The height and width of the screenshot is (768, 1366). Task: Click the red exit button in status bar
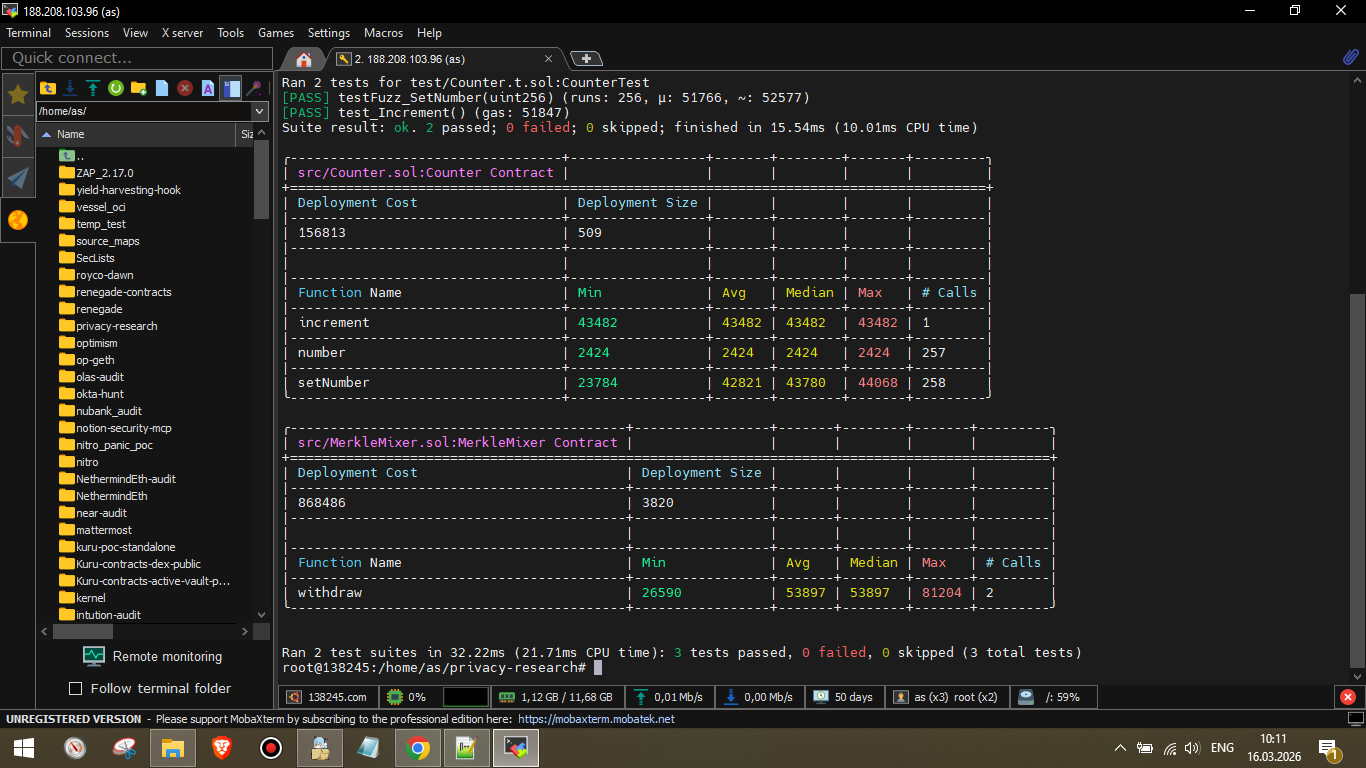pos(1348,697)
